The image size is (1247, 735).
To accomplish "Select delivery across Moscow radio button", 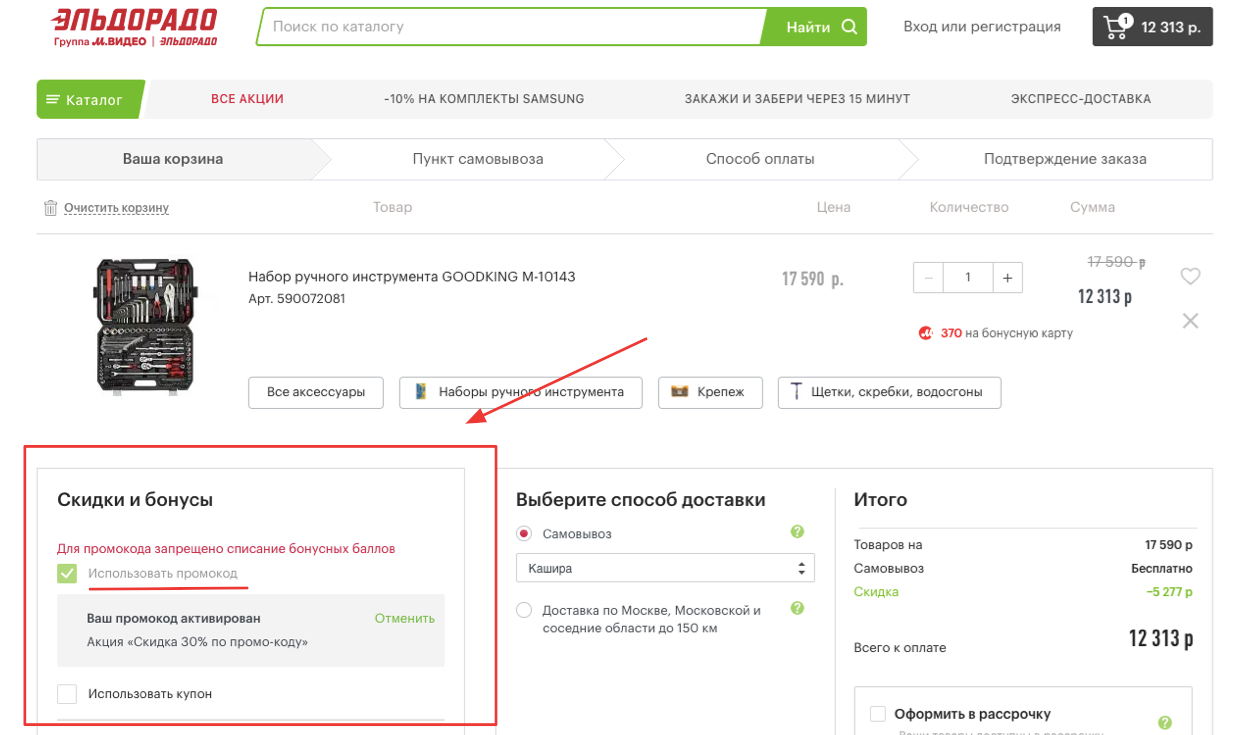I will tap(524, 610).
